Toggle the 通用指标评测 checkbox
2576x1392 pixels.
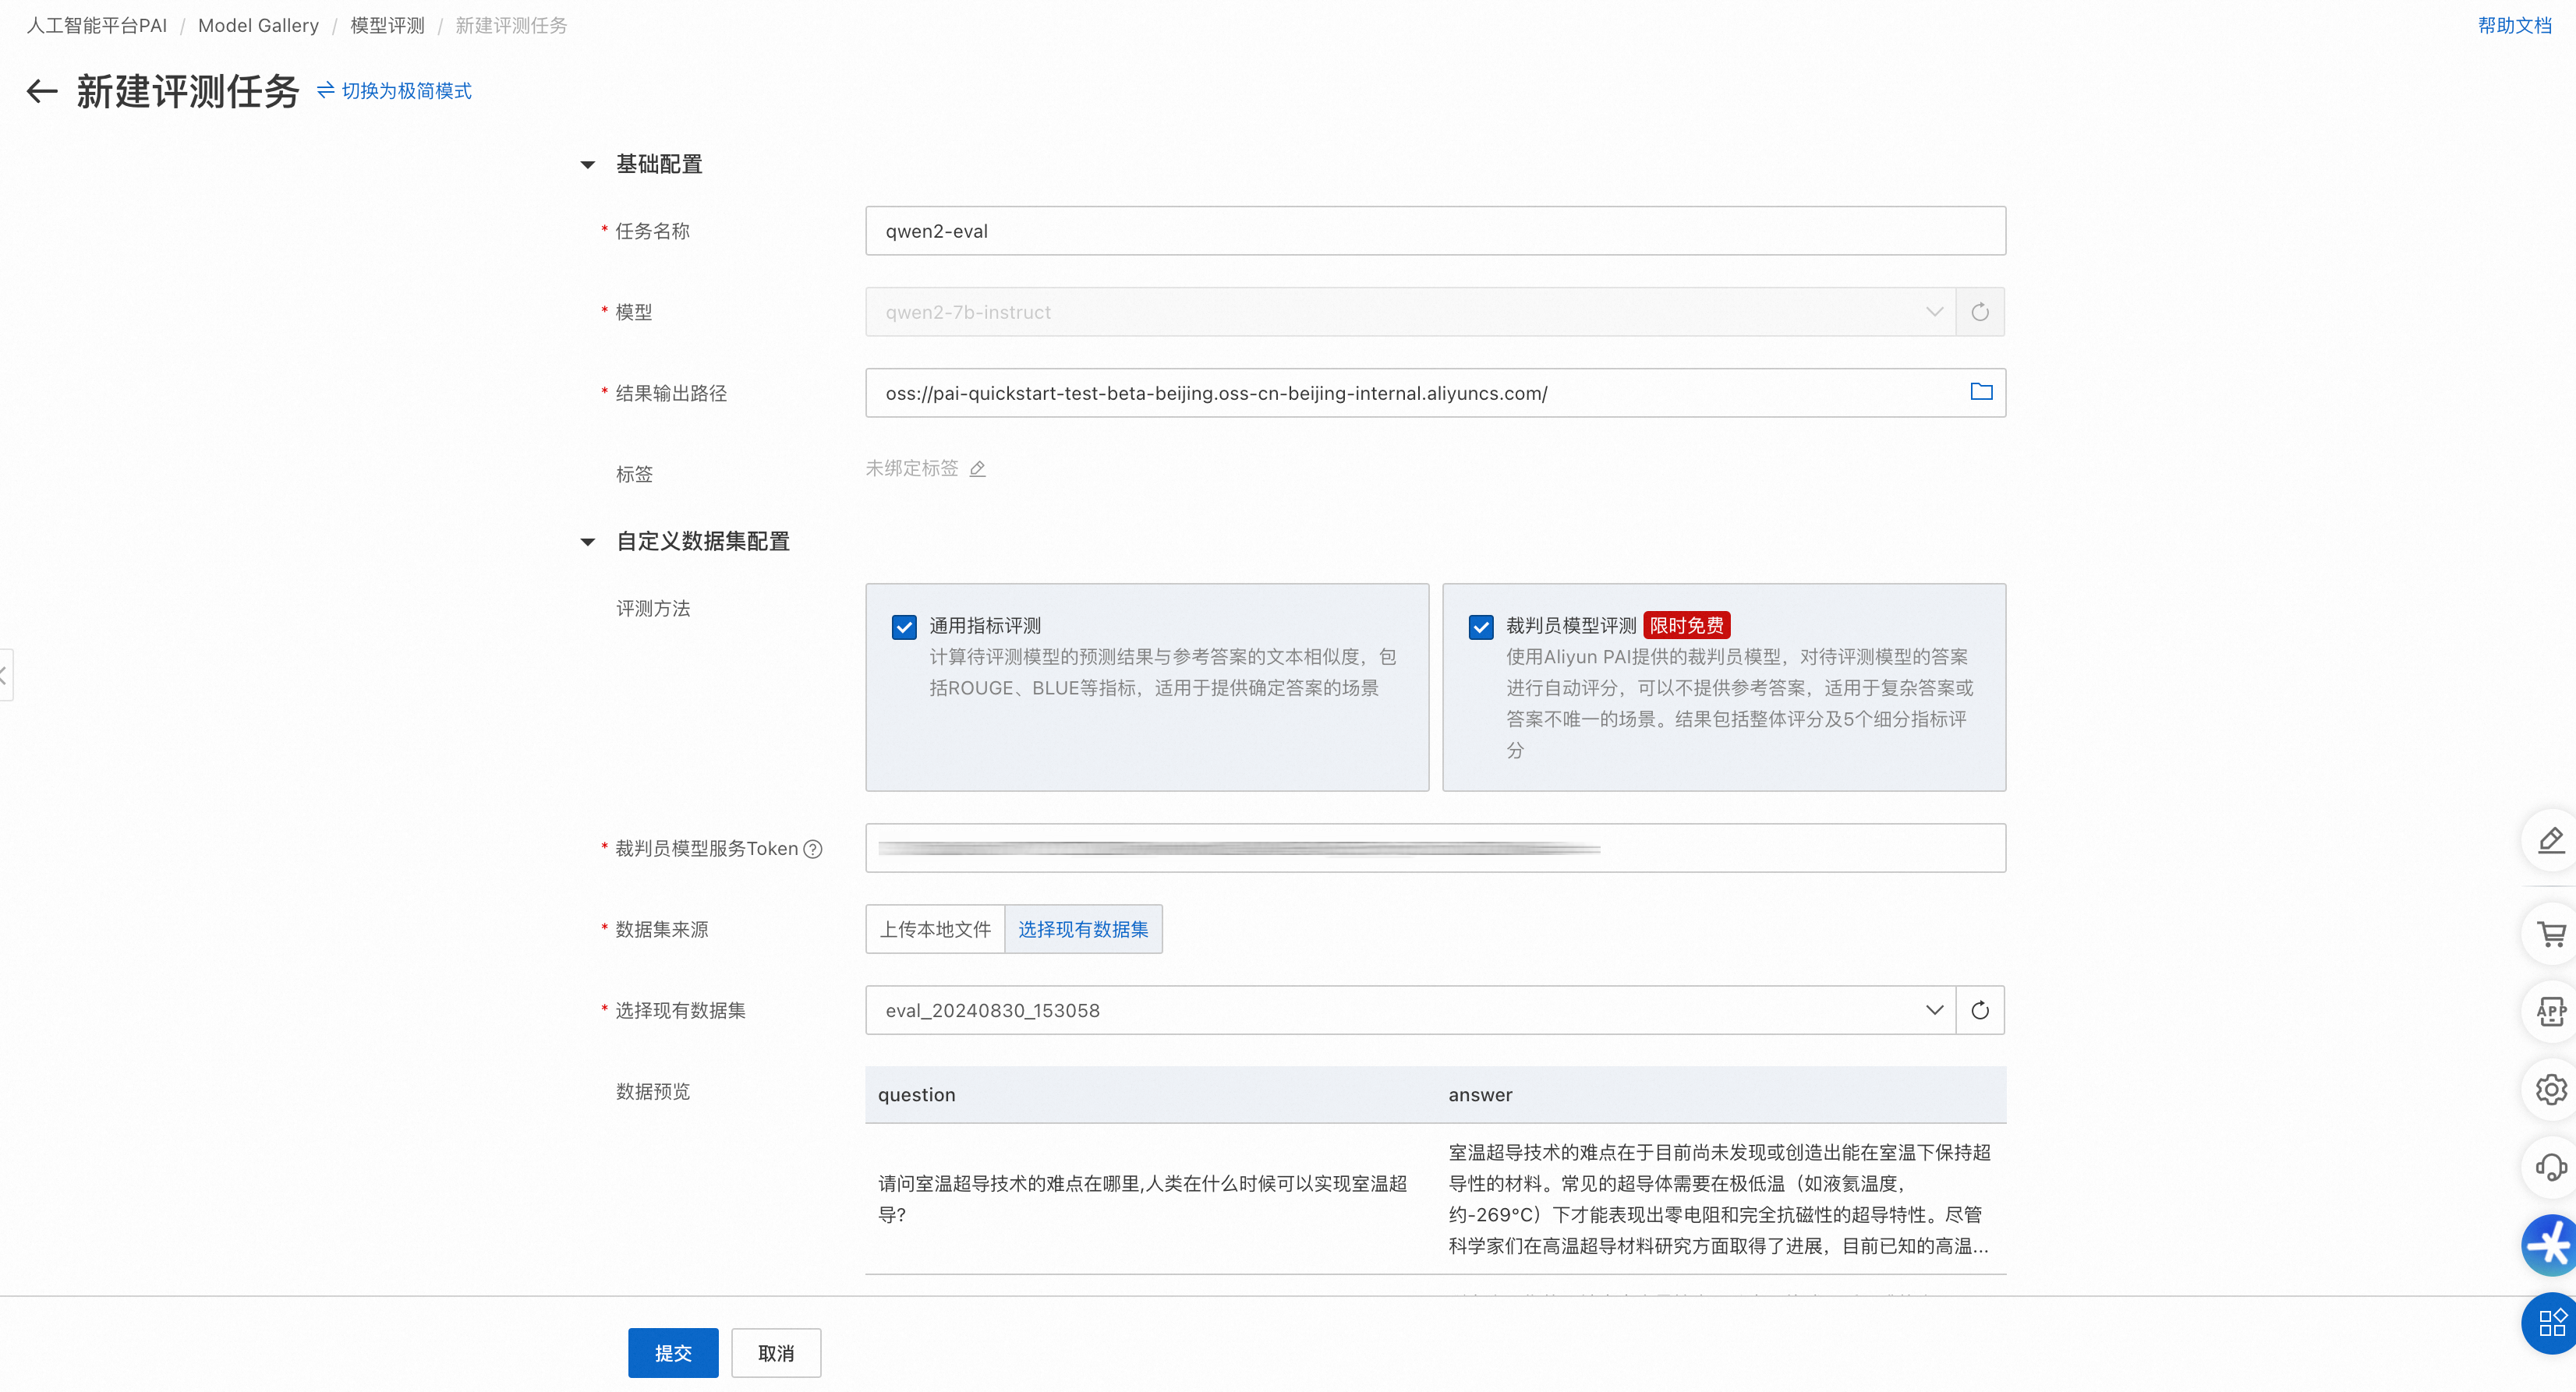tap(904, 627)
